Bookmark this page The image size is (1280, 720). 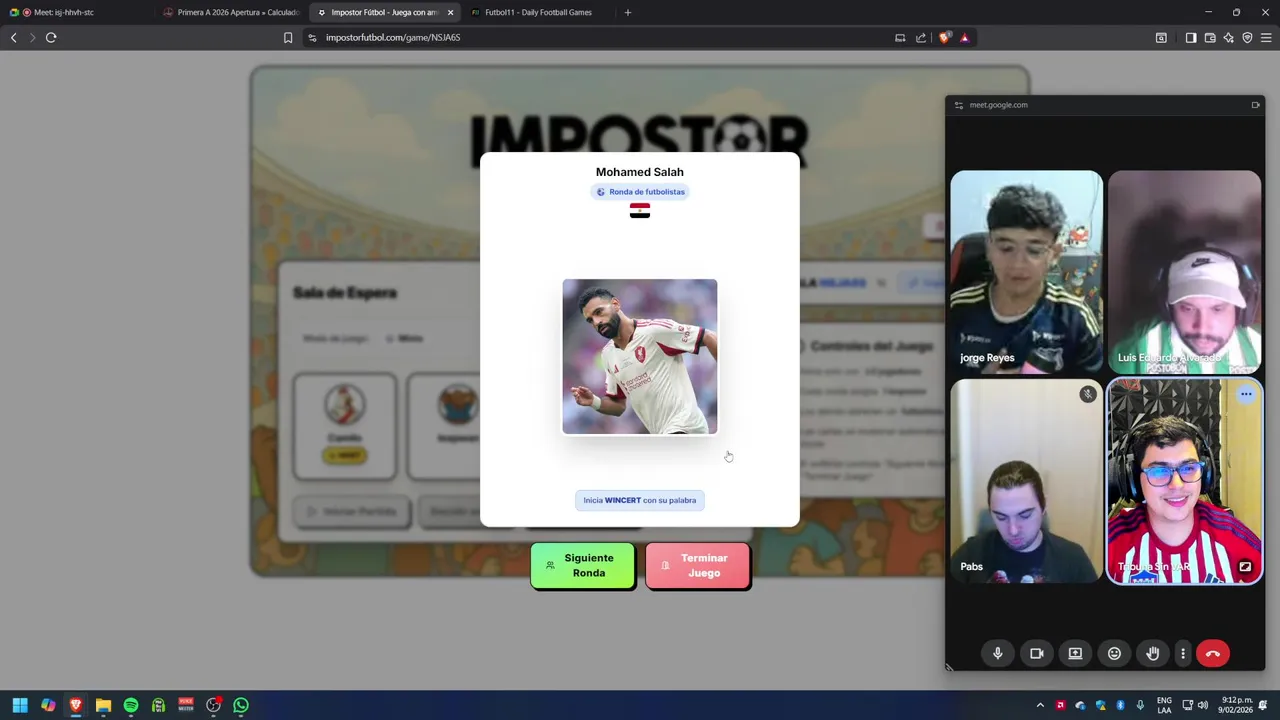tap(288, 37)
